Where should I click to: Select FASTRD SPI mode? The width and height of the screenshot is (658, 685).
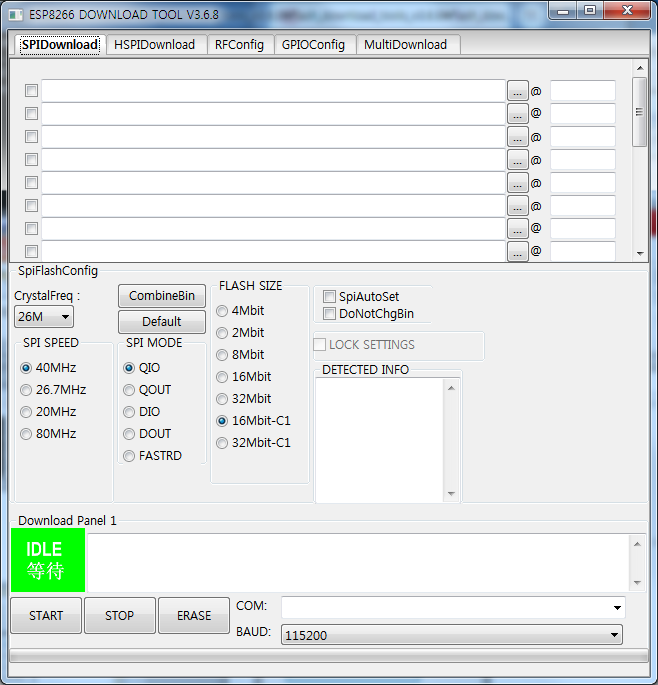click(x=152, y=456)
